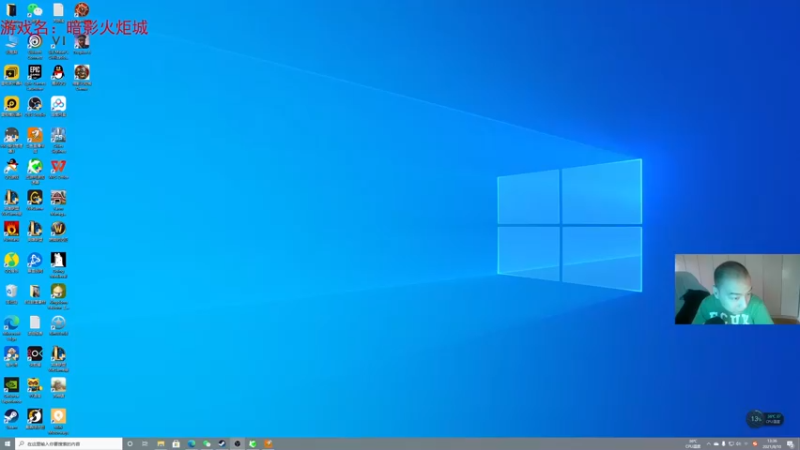Switch to Steam on the taskbar

click(222, 444)
